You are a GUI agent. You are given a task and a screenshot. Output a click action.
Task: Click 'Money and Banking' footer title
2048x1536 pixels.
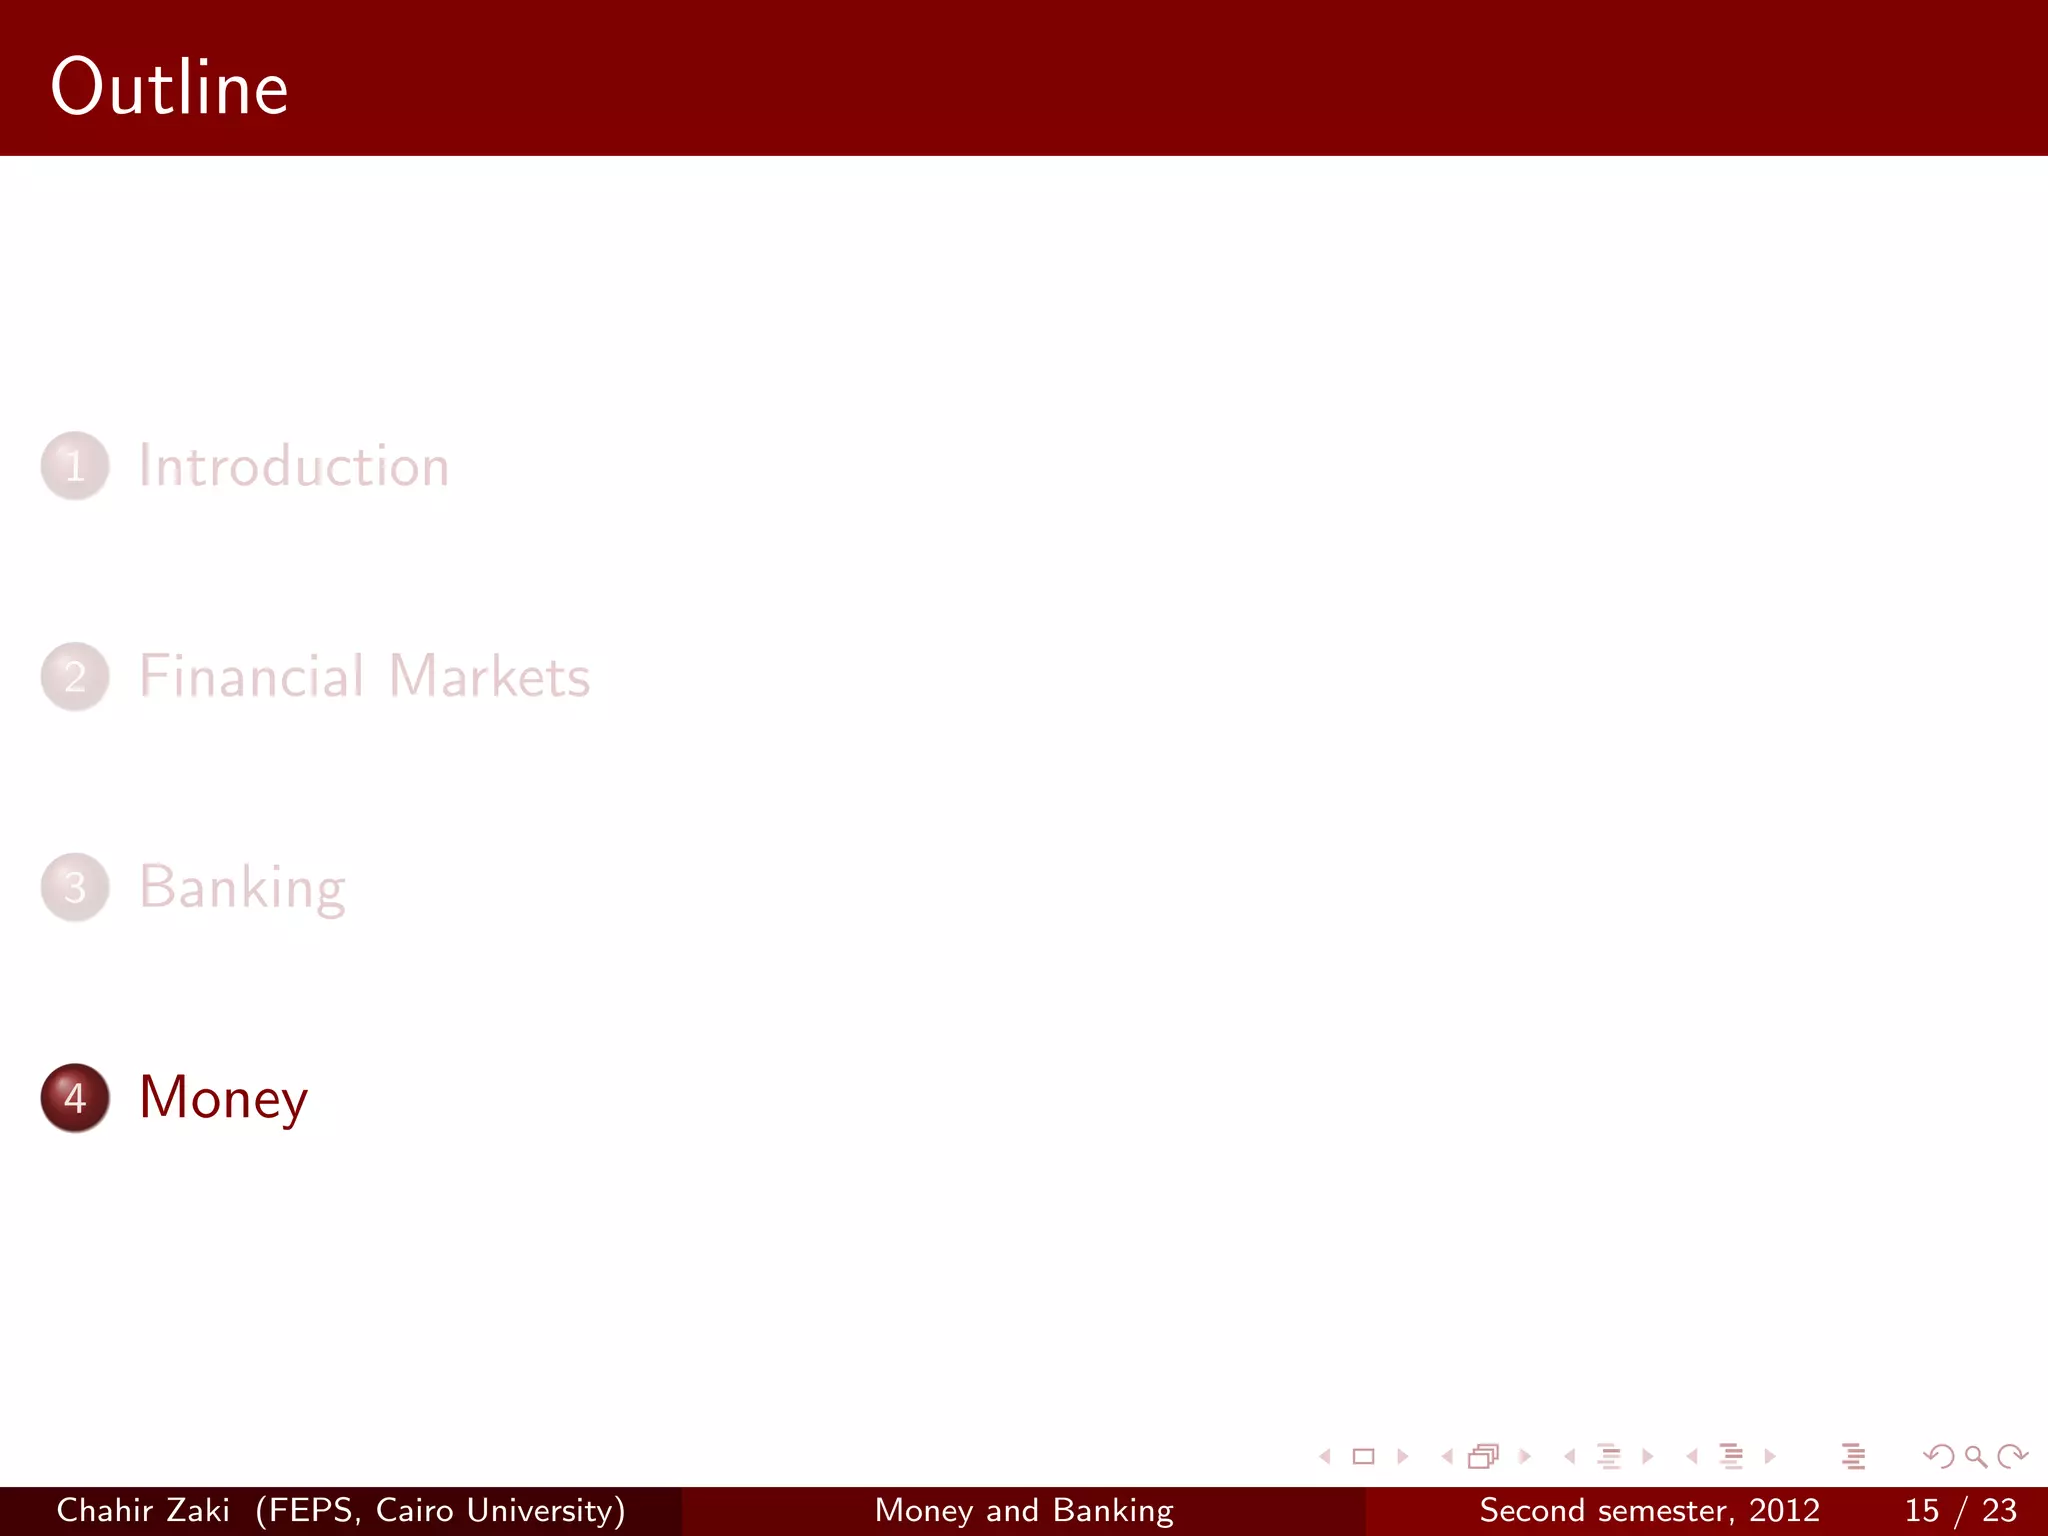[x=1024, y=1510]
